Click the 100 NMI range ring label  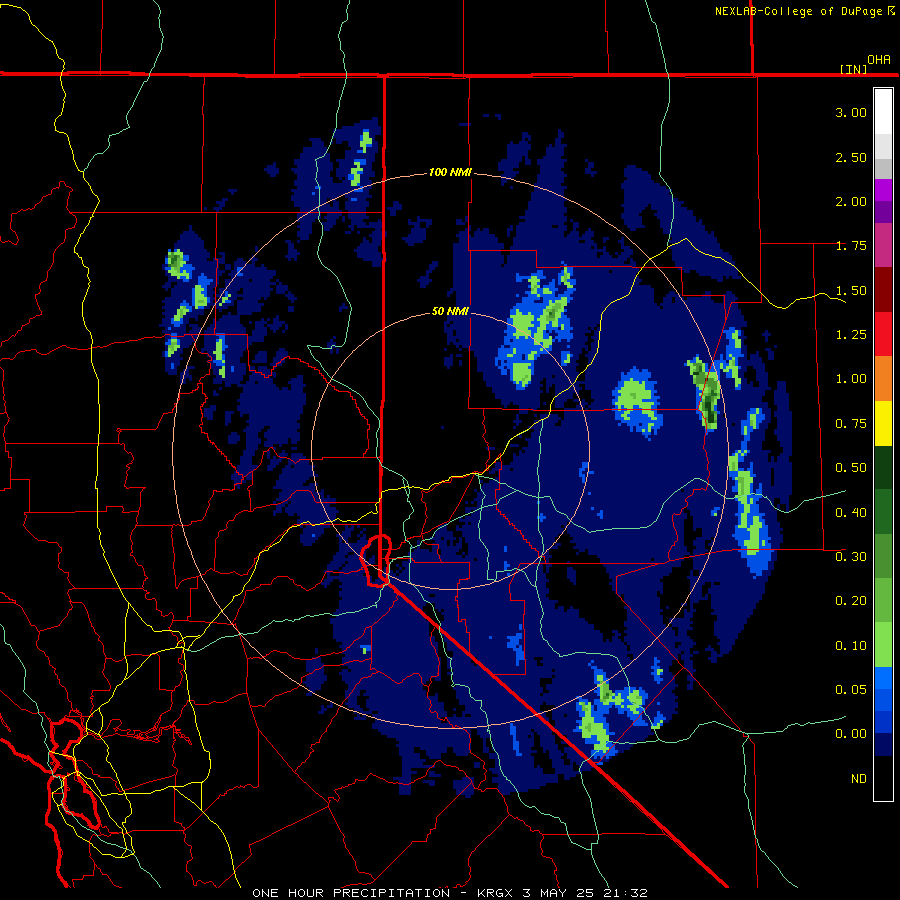point(450,172)
